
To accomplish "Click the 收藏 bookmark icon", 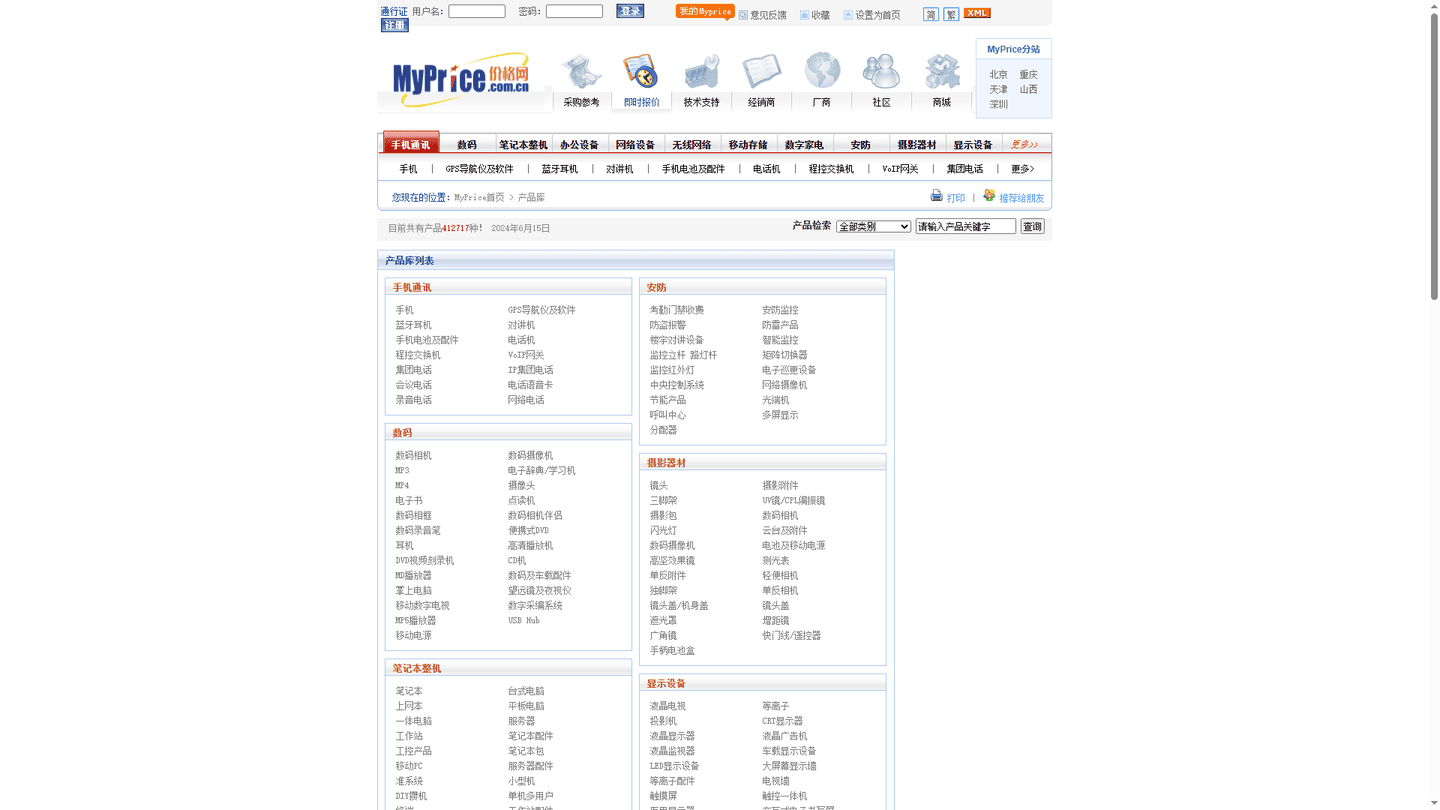I will click(804, 15).
